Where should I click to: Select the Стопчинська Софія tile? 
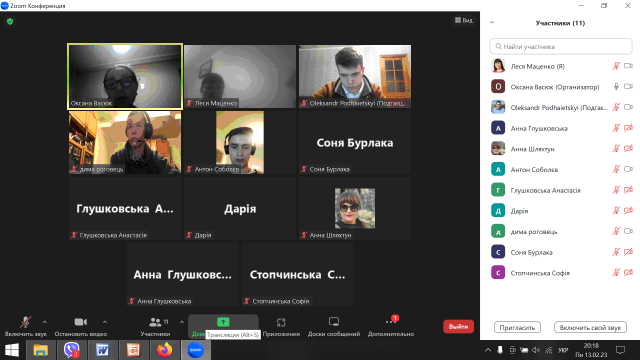tap(298, 274)
